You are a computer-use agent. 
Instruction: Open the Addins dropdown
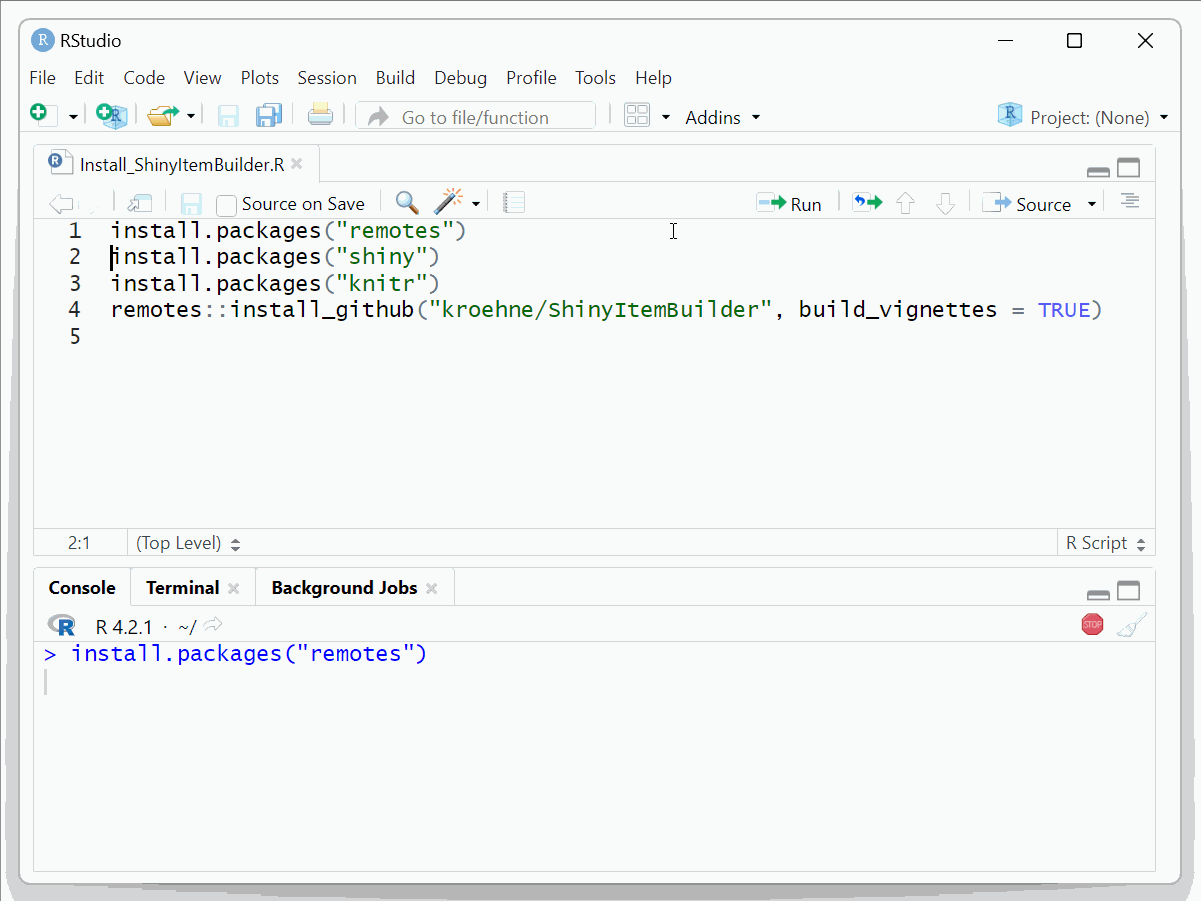pyautogui.click(x=722, y=117)
